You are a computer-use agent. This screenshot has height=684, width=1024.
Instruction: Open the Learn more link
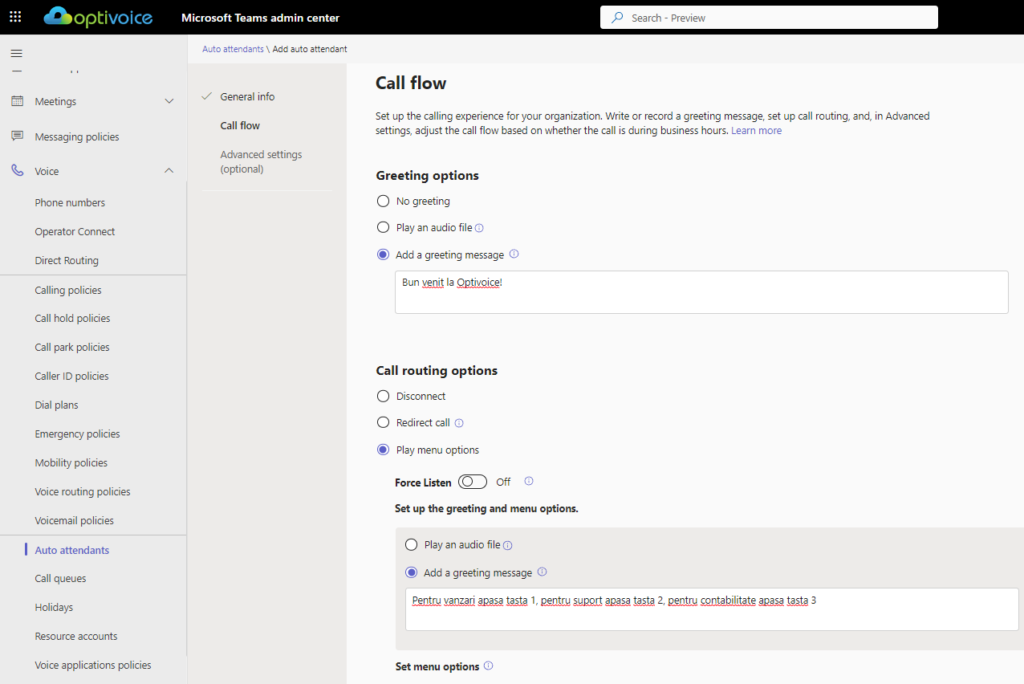coord(756,131)
